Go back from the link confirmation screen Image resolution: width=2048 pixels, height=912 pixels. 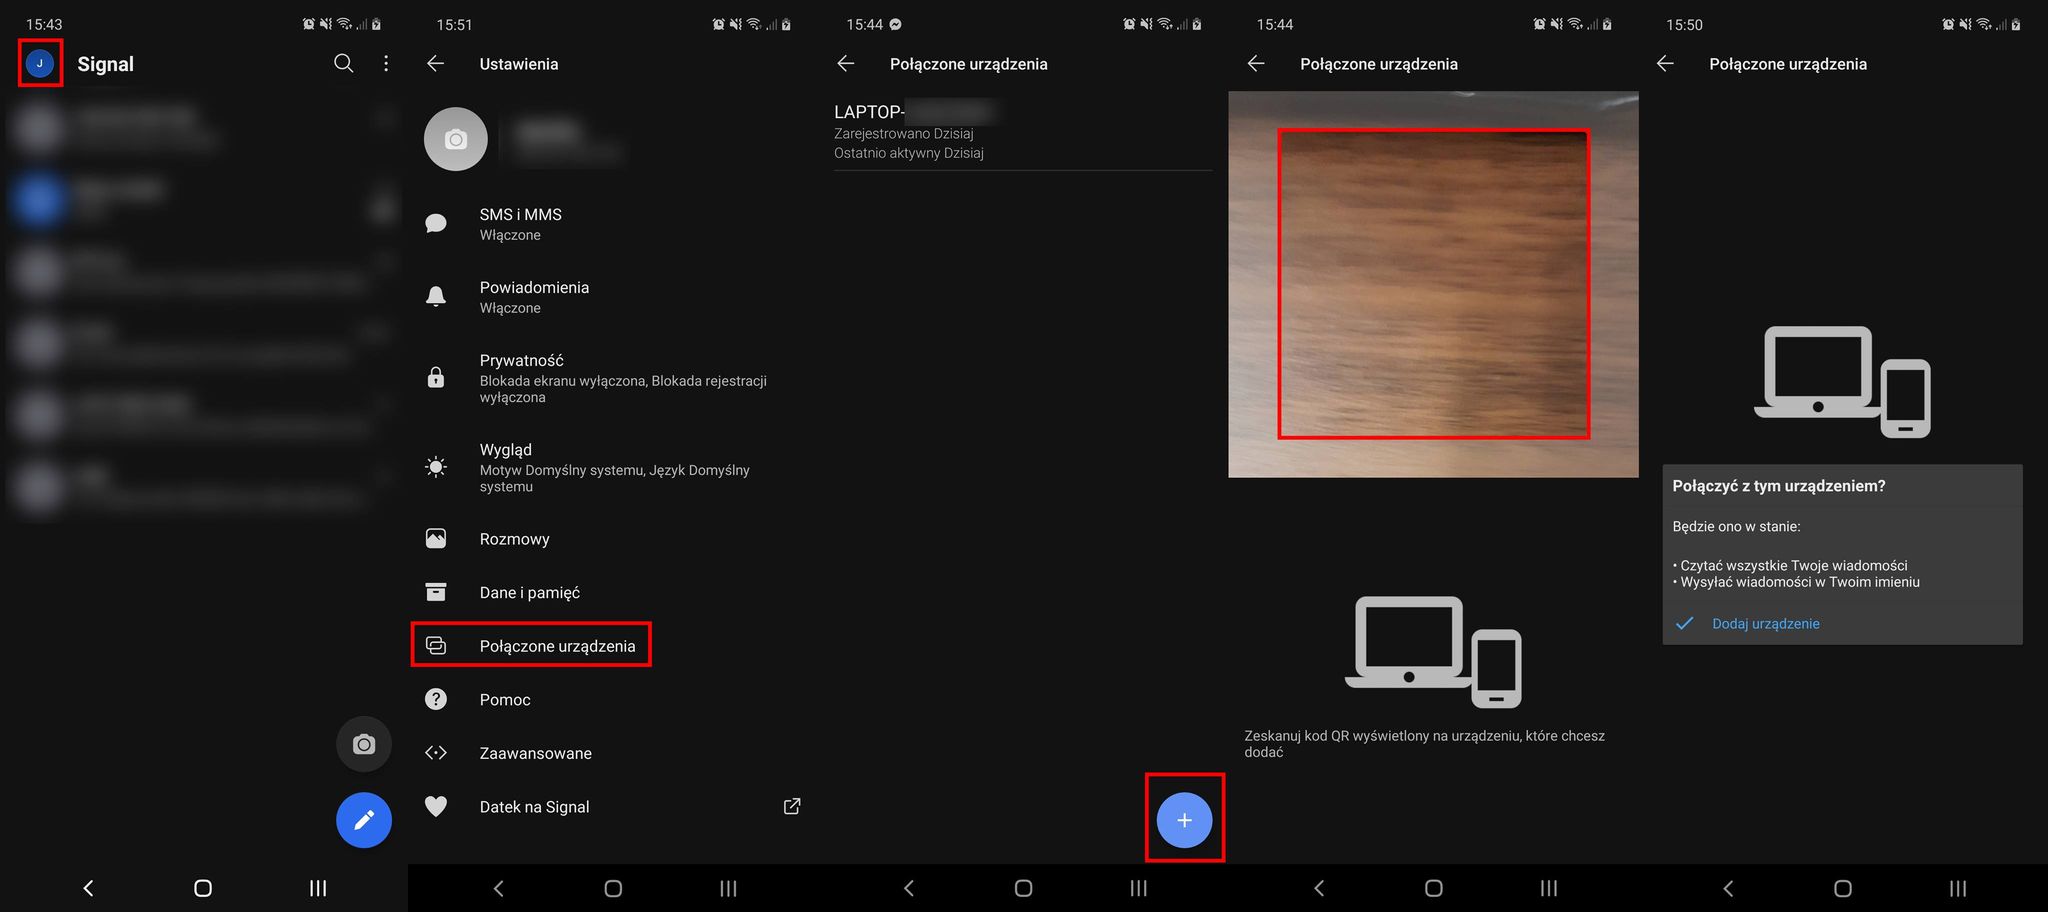point(1665,63)
